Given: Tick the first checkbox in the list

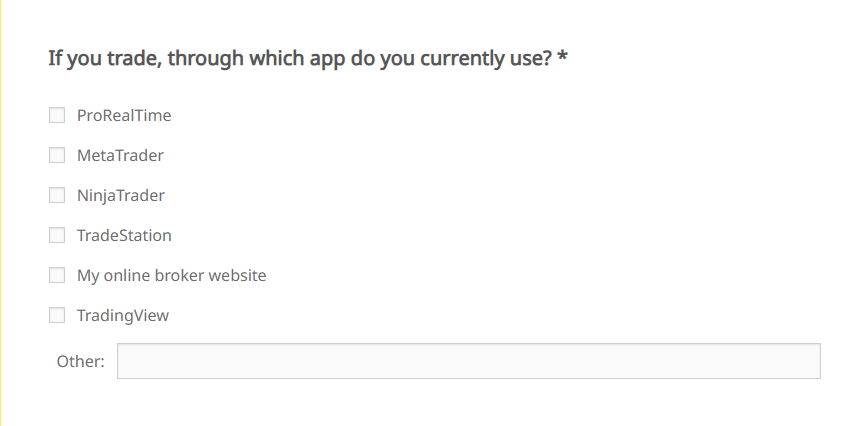Looking at the screenshot, I should click(x=57, y=116).
